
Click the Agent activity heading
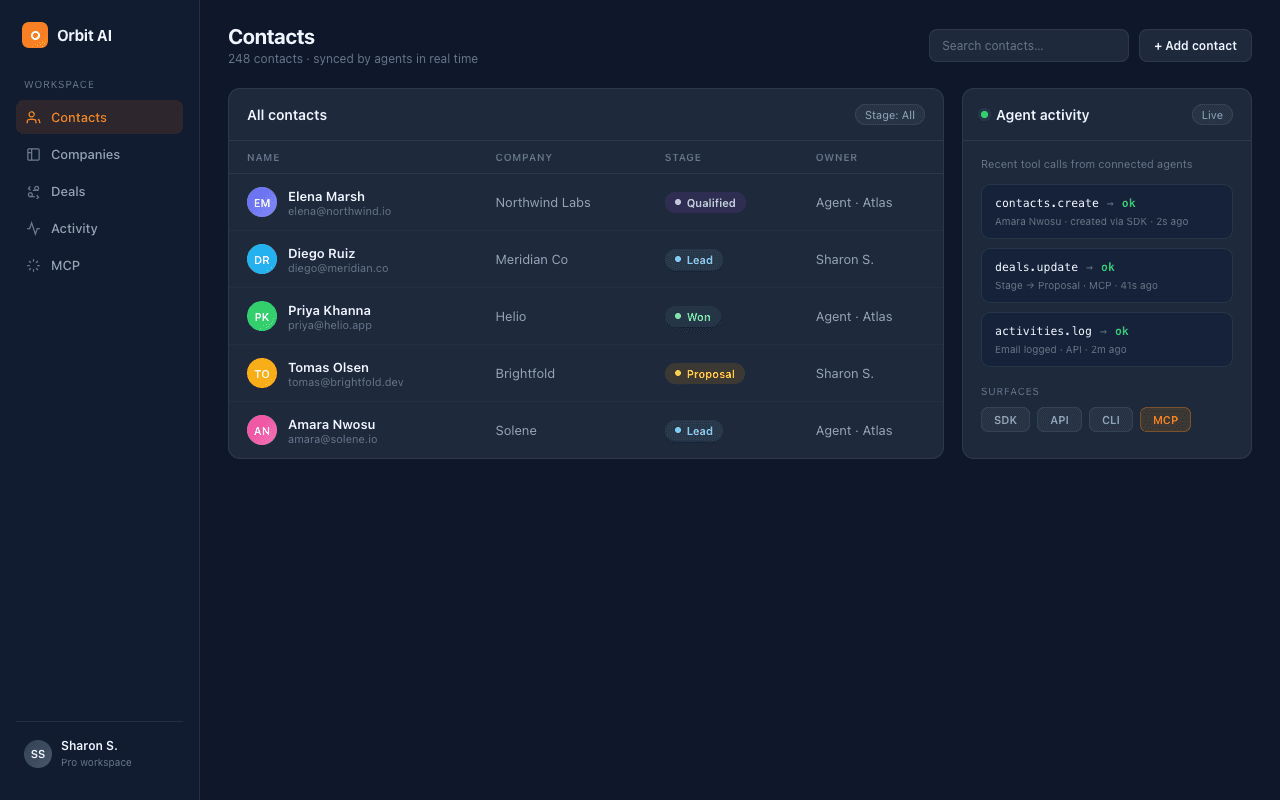pos(1042,115)
